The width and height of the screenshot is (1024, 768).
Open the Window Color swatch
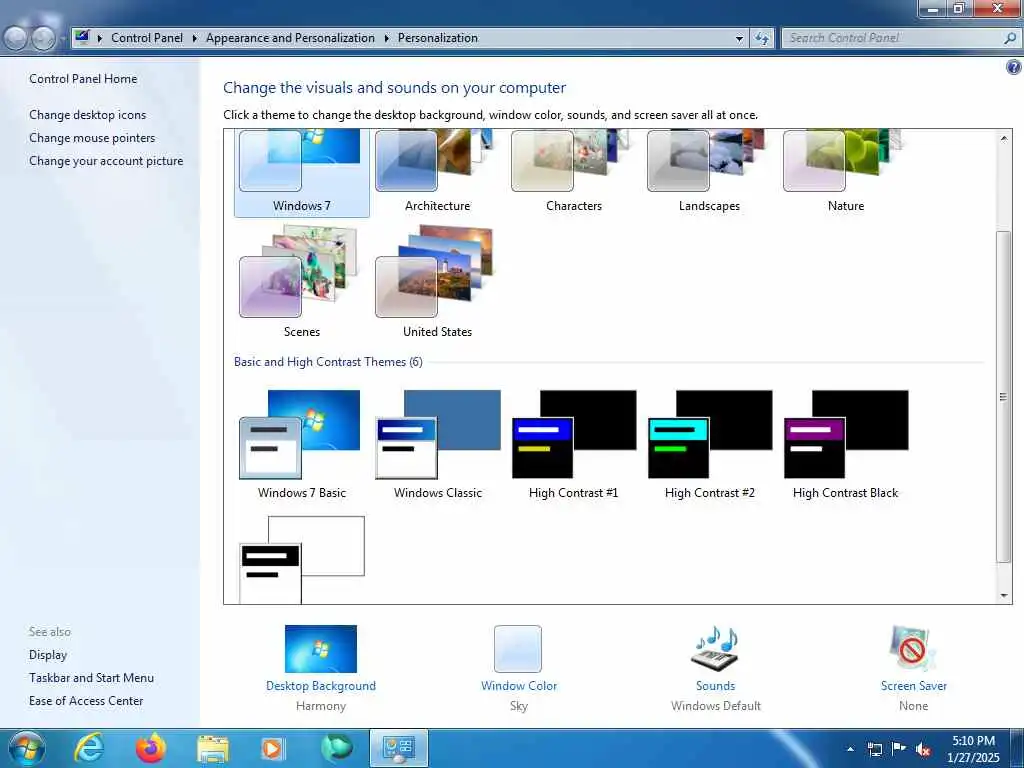tap(518, 649)
